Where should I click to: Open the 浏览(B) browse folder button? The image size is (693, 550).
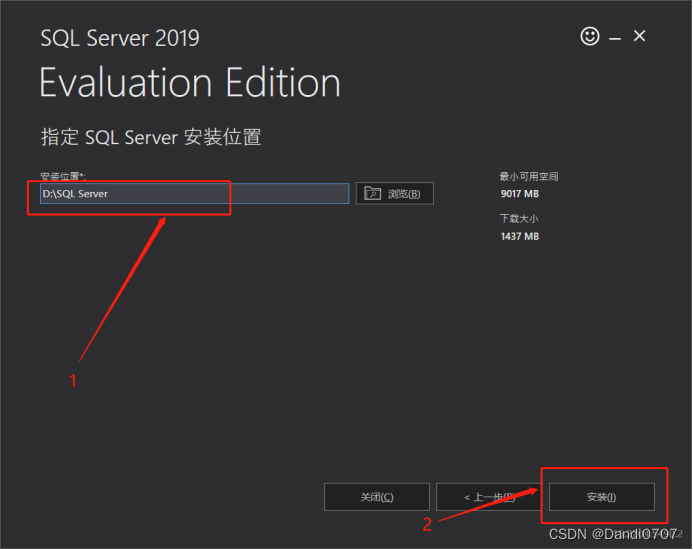pyautogui.click(x=395, y=193)
